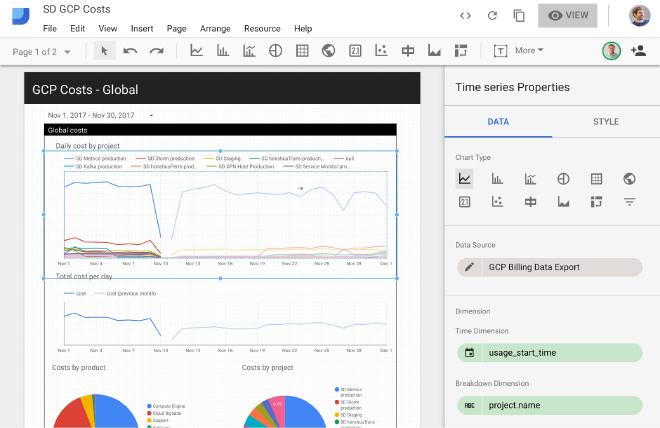Select the GCP Billing Data Export source
The height and width of the screenshot is (428, 660).
point(550,267)
